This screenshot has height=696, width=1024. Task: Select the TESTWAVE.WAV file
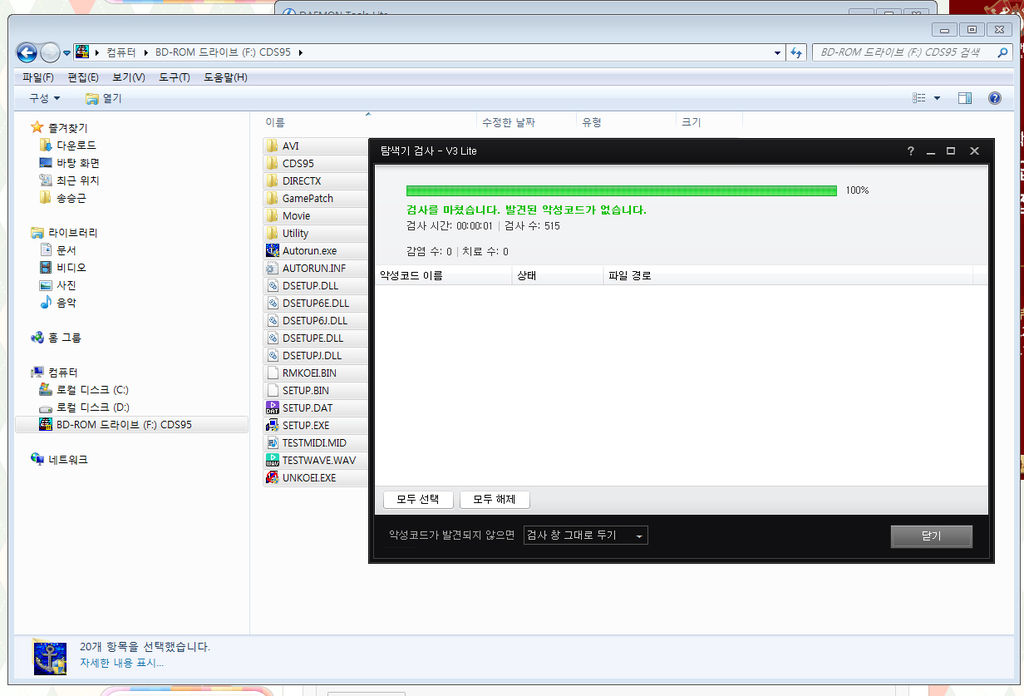[318, 461]
